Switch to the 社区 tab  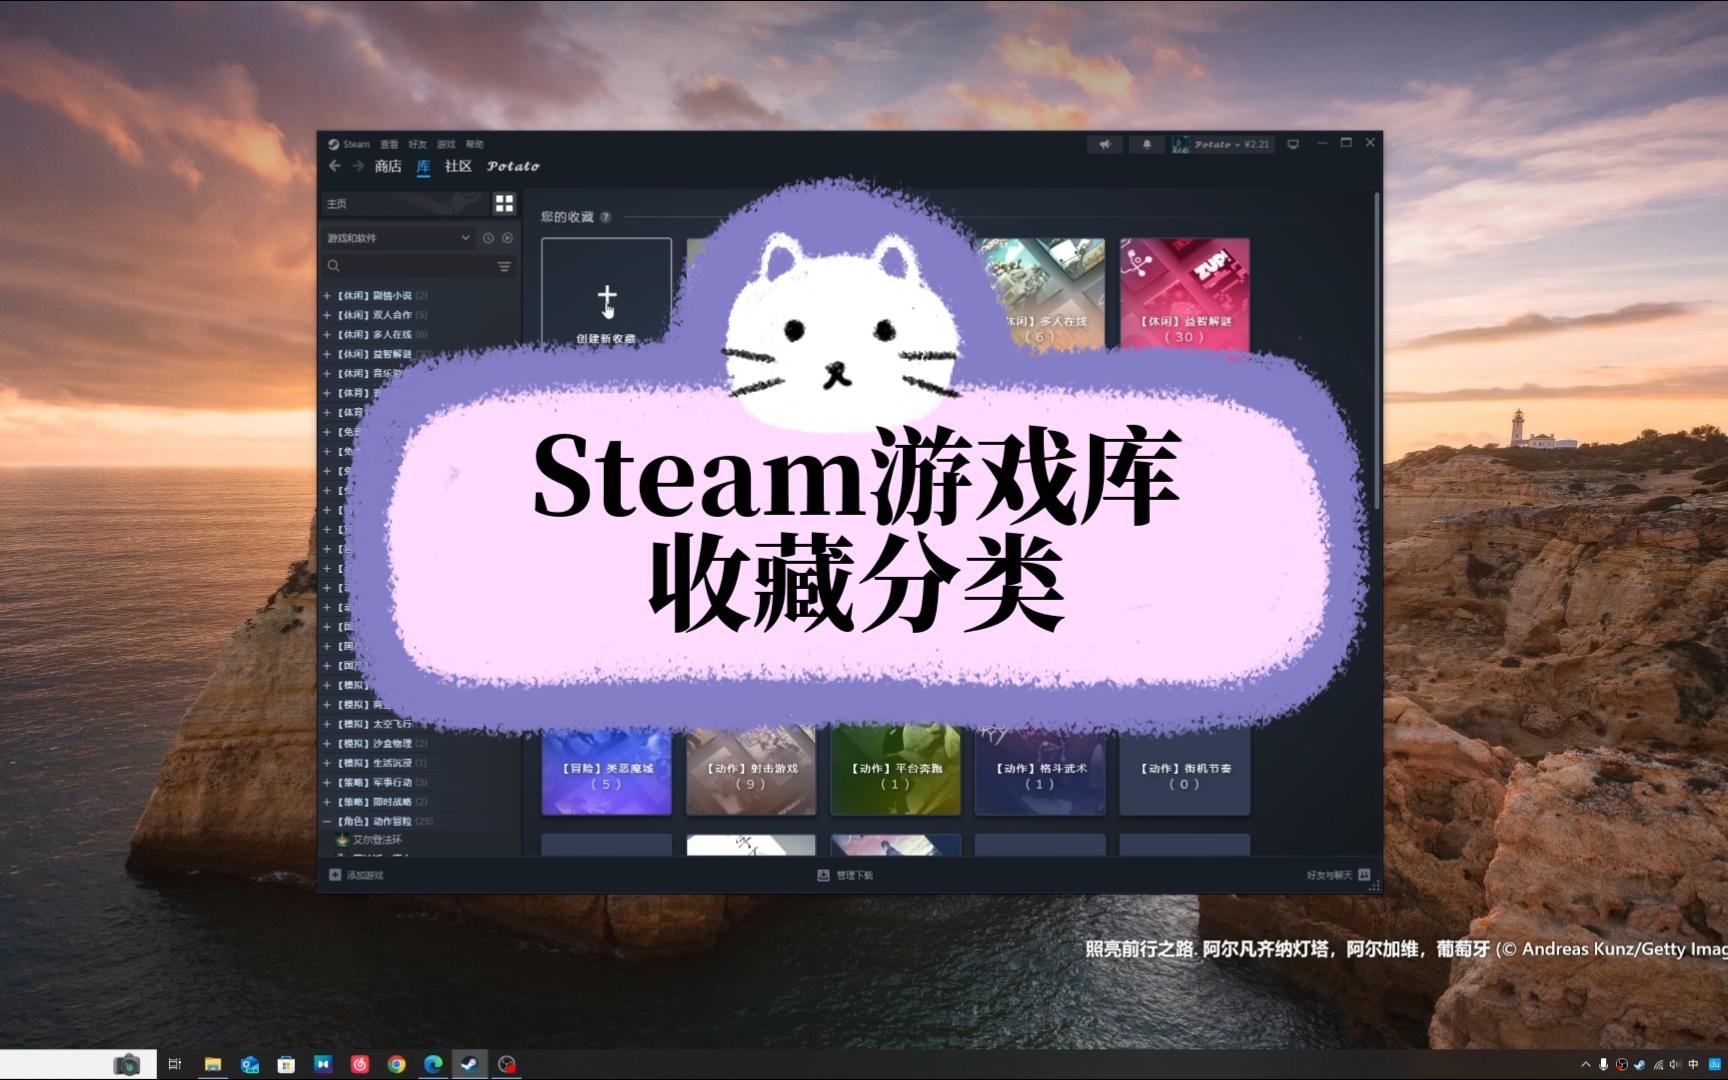[x=458, y=166]
